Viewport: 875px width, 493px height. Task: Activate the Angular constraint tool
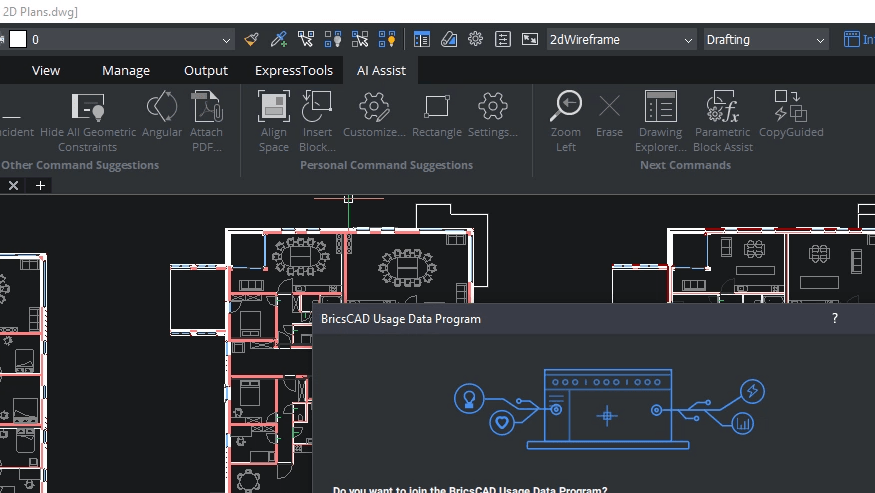162,106
